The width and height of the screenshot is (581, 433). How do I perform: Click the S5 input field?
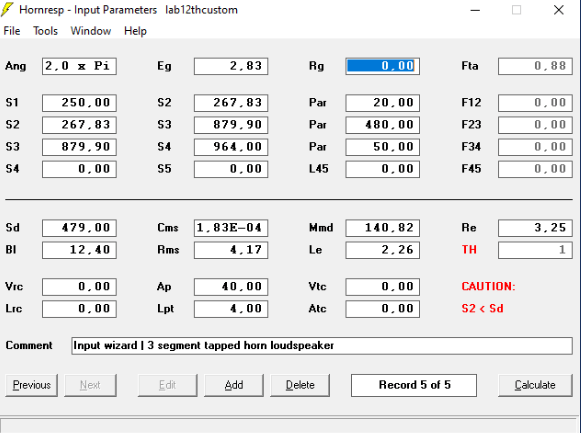(x=231, y=169)
